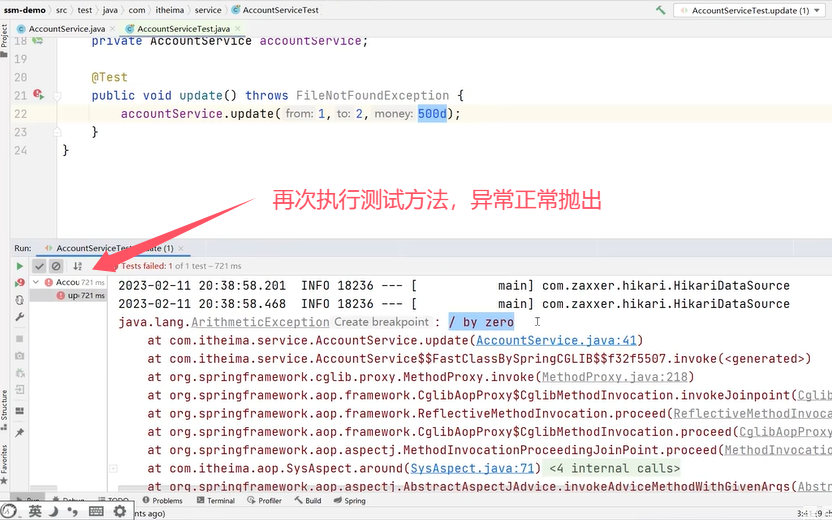832x520 pixels.
Task: Open the Project tool window side tab
Action: point(4,41)
